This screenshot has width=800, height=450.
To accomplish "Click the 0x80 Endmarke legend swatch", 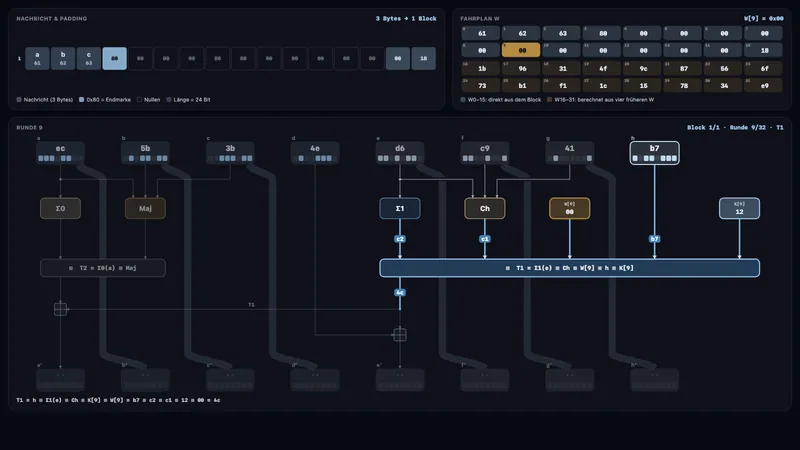I will [x=81, y=99].
